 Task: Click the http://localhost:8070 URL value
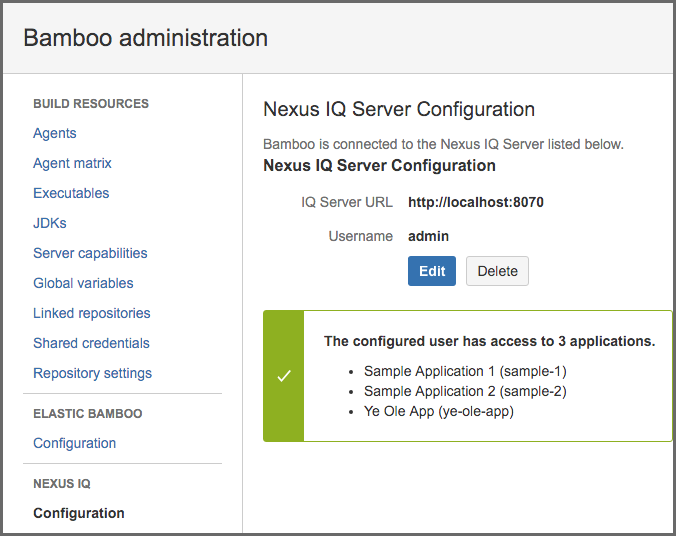point(476,202)
